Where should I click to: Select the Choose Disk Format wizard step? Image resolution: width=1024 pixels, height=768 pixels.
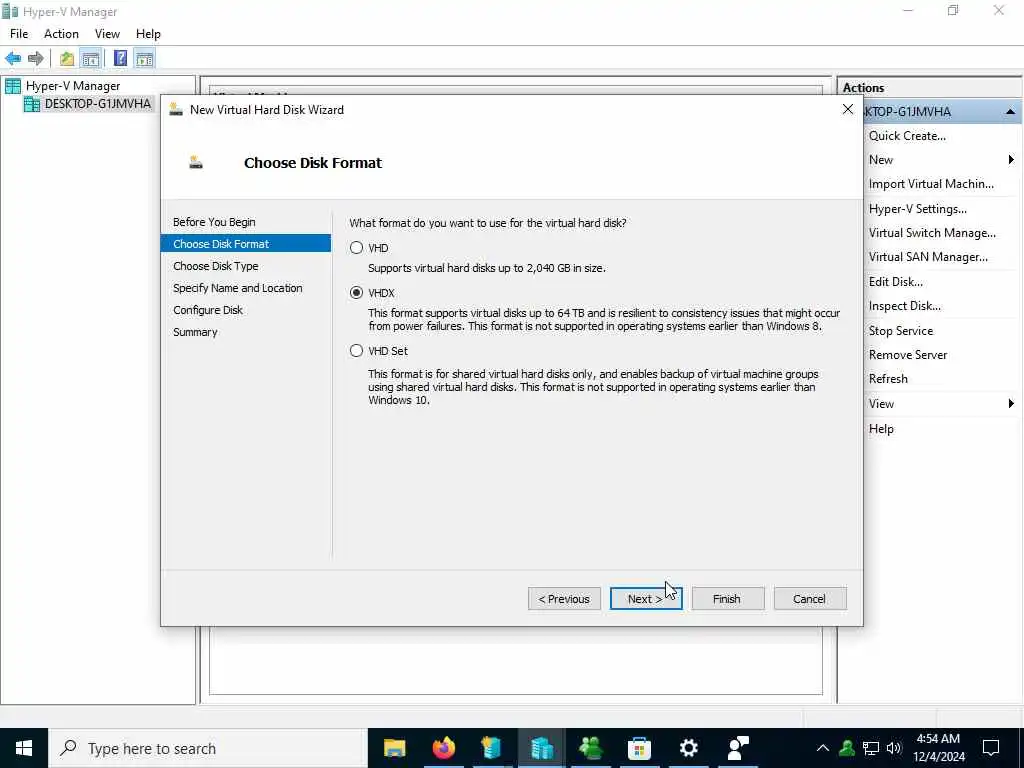pyautogui.click(x=246, y=244)
